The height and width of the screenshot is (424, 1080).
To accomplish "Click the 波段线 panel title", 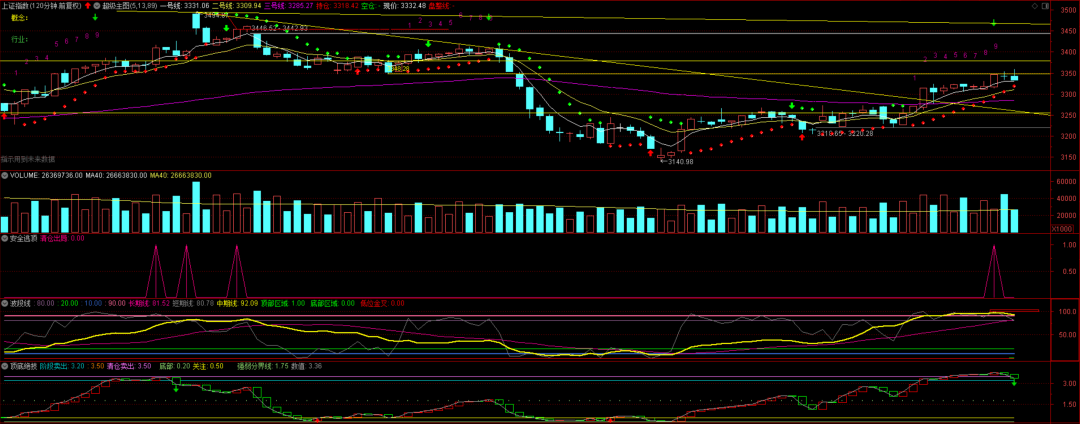I will coord(20,303).
